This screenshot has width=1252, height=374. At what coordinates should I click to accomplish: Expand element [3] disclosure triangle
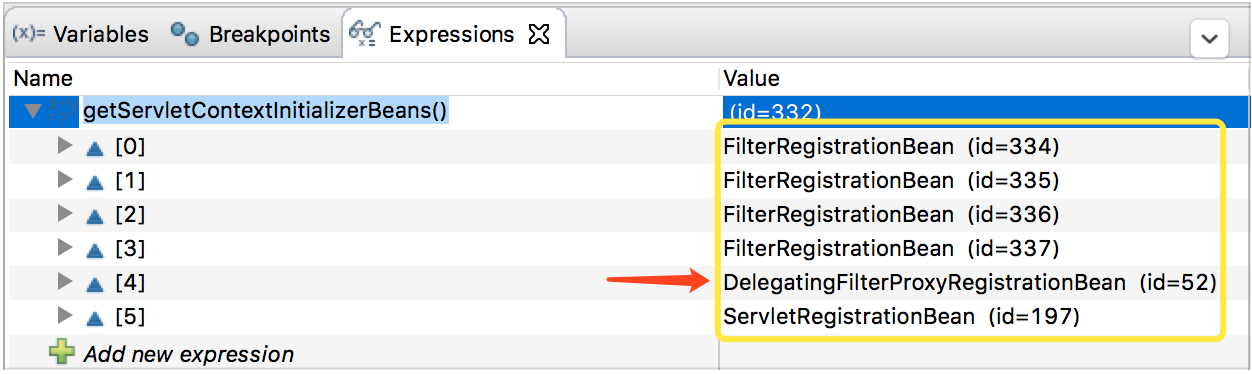[66, 248]
